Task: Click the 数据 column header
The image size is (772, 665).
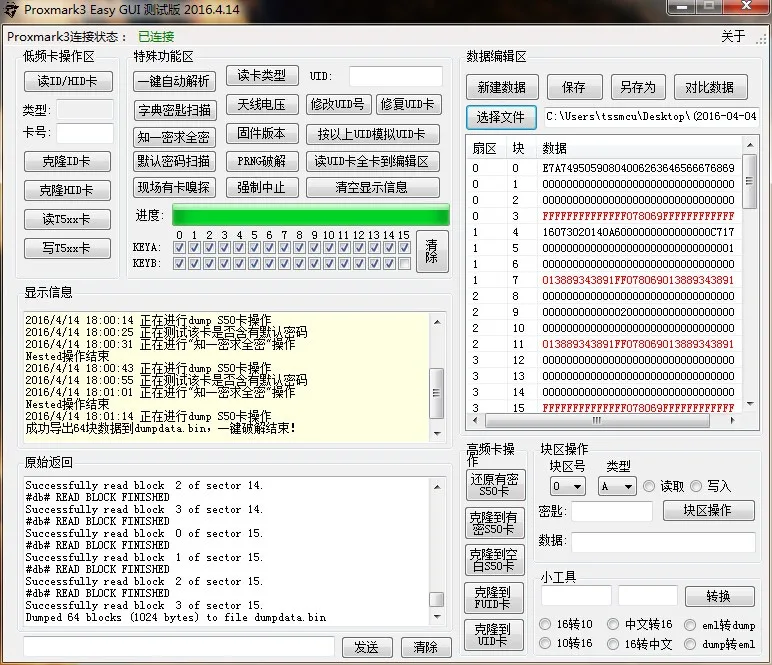Action: (638, 148)
